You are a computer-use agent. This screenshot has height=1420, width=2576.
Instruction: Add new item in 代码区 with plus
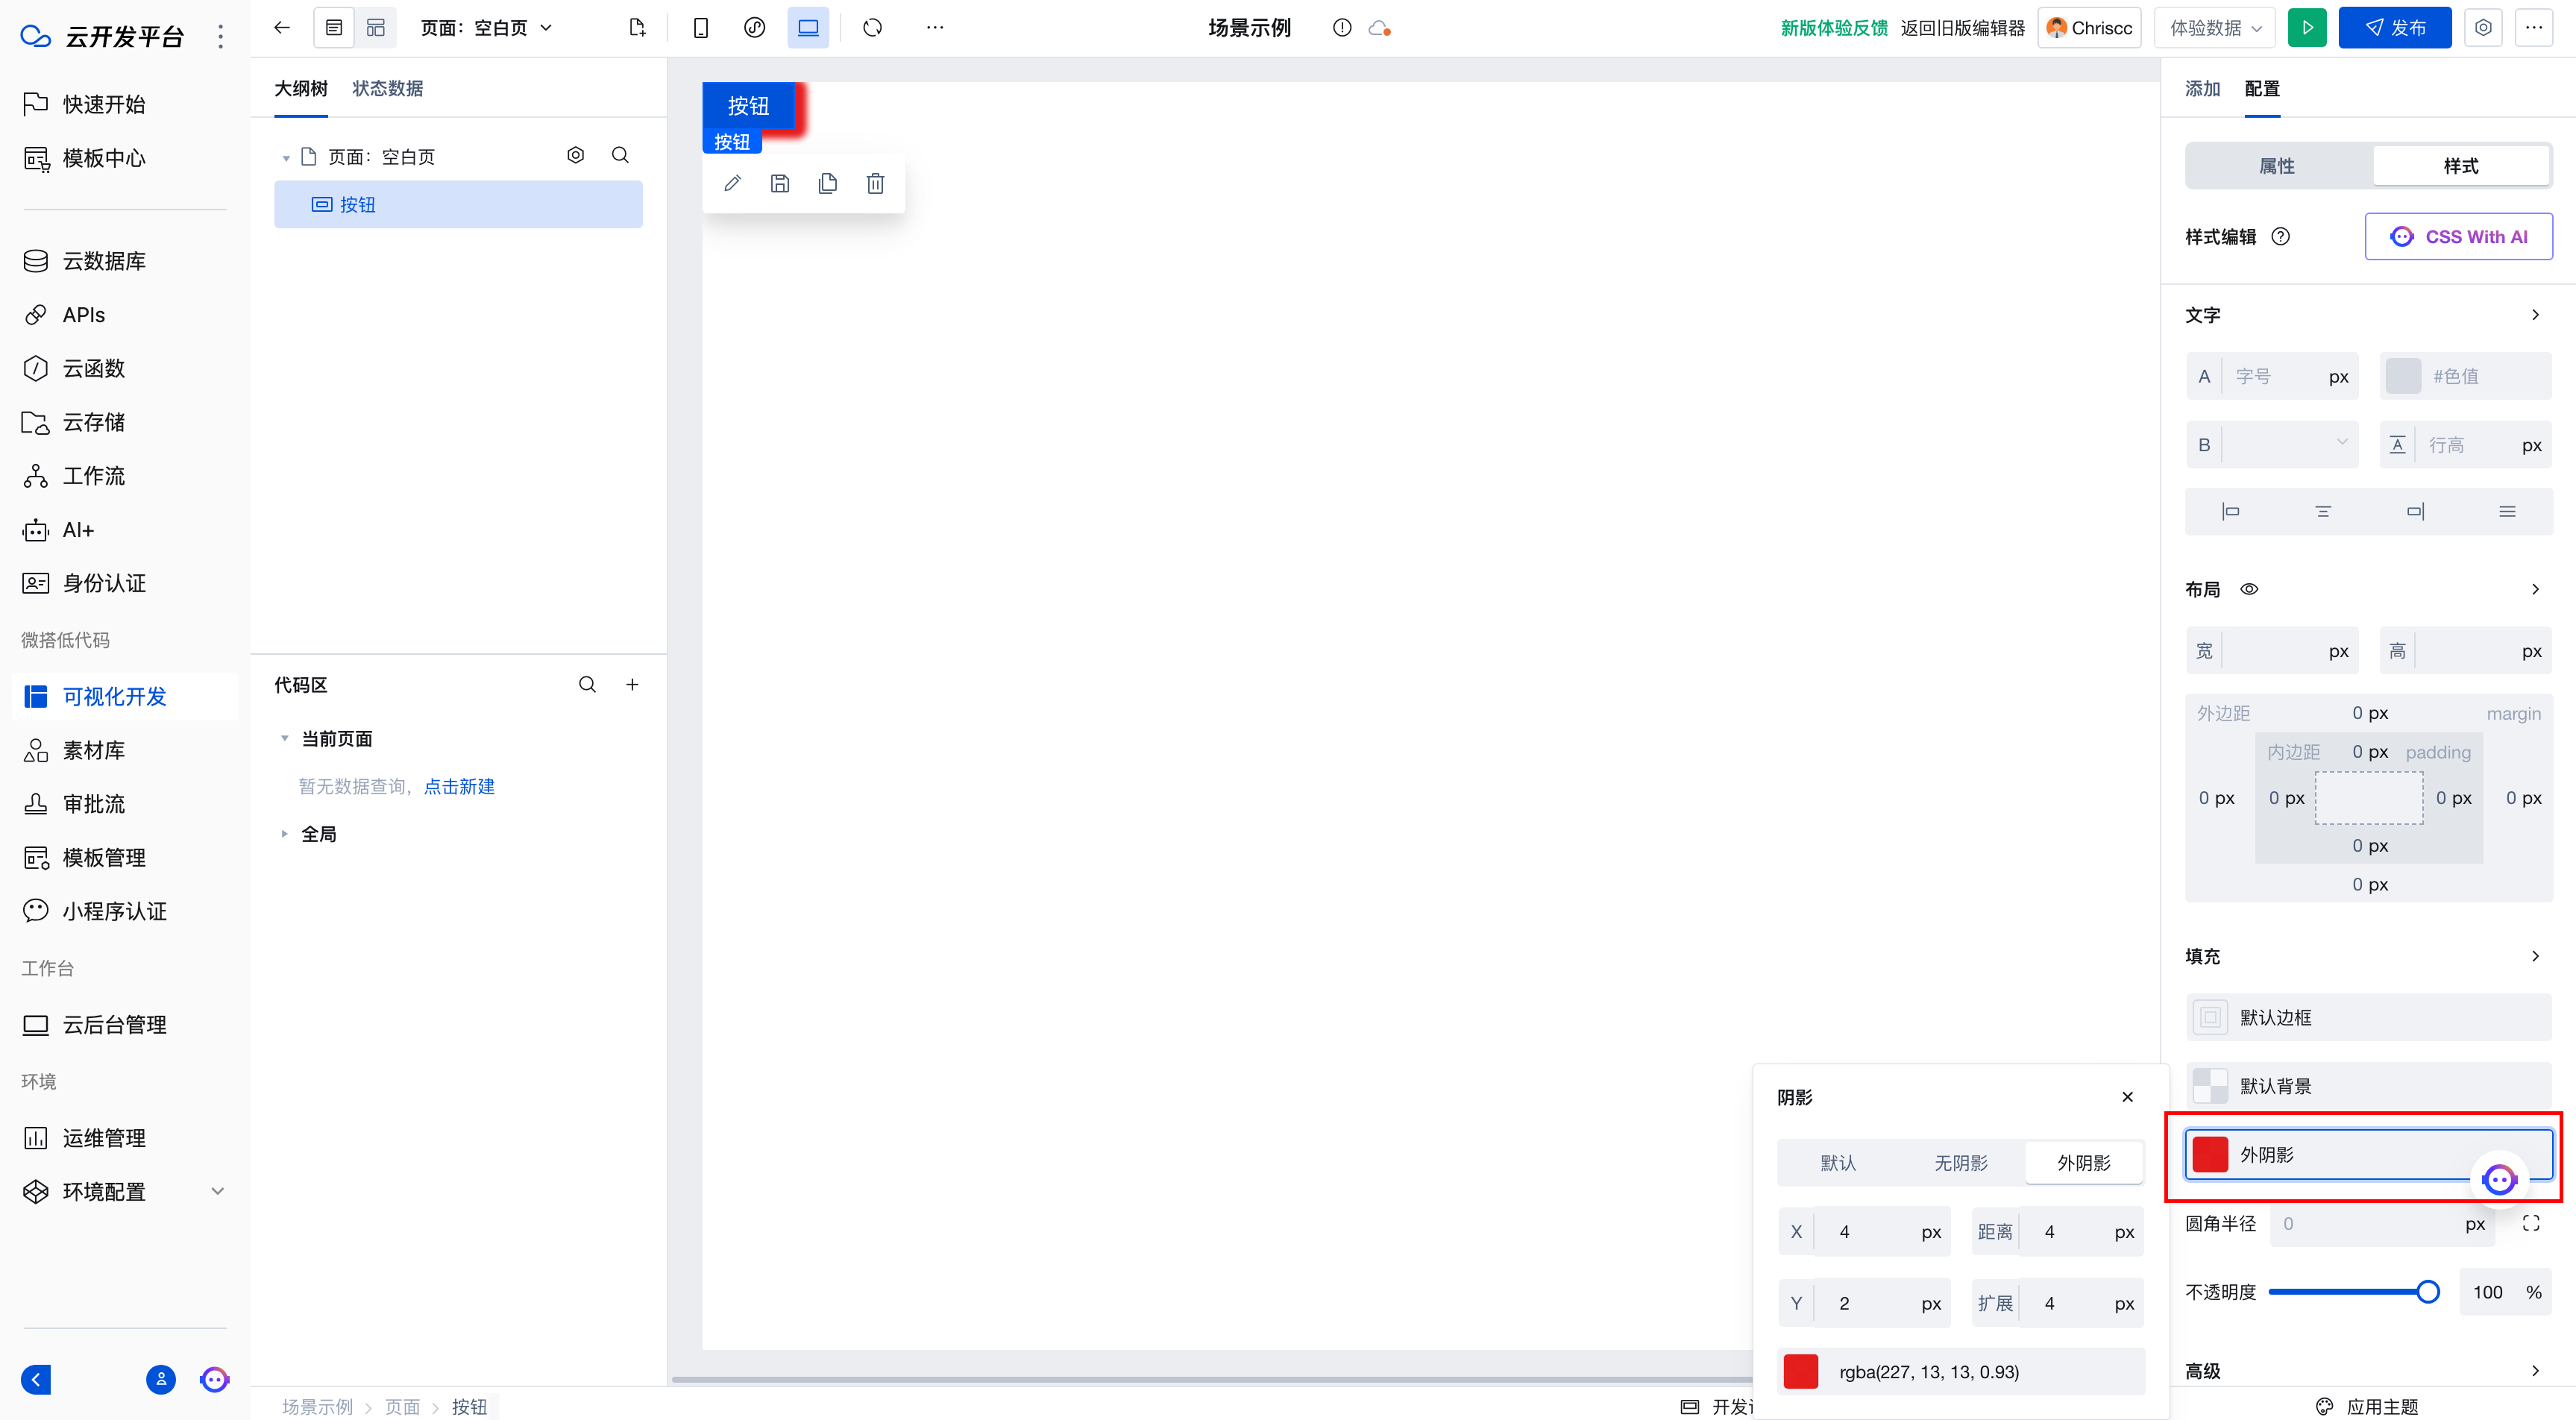pos(632,685)
